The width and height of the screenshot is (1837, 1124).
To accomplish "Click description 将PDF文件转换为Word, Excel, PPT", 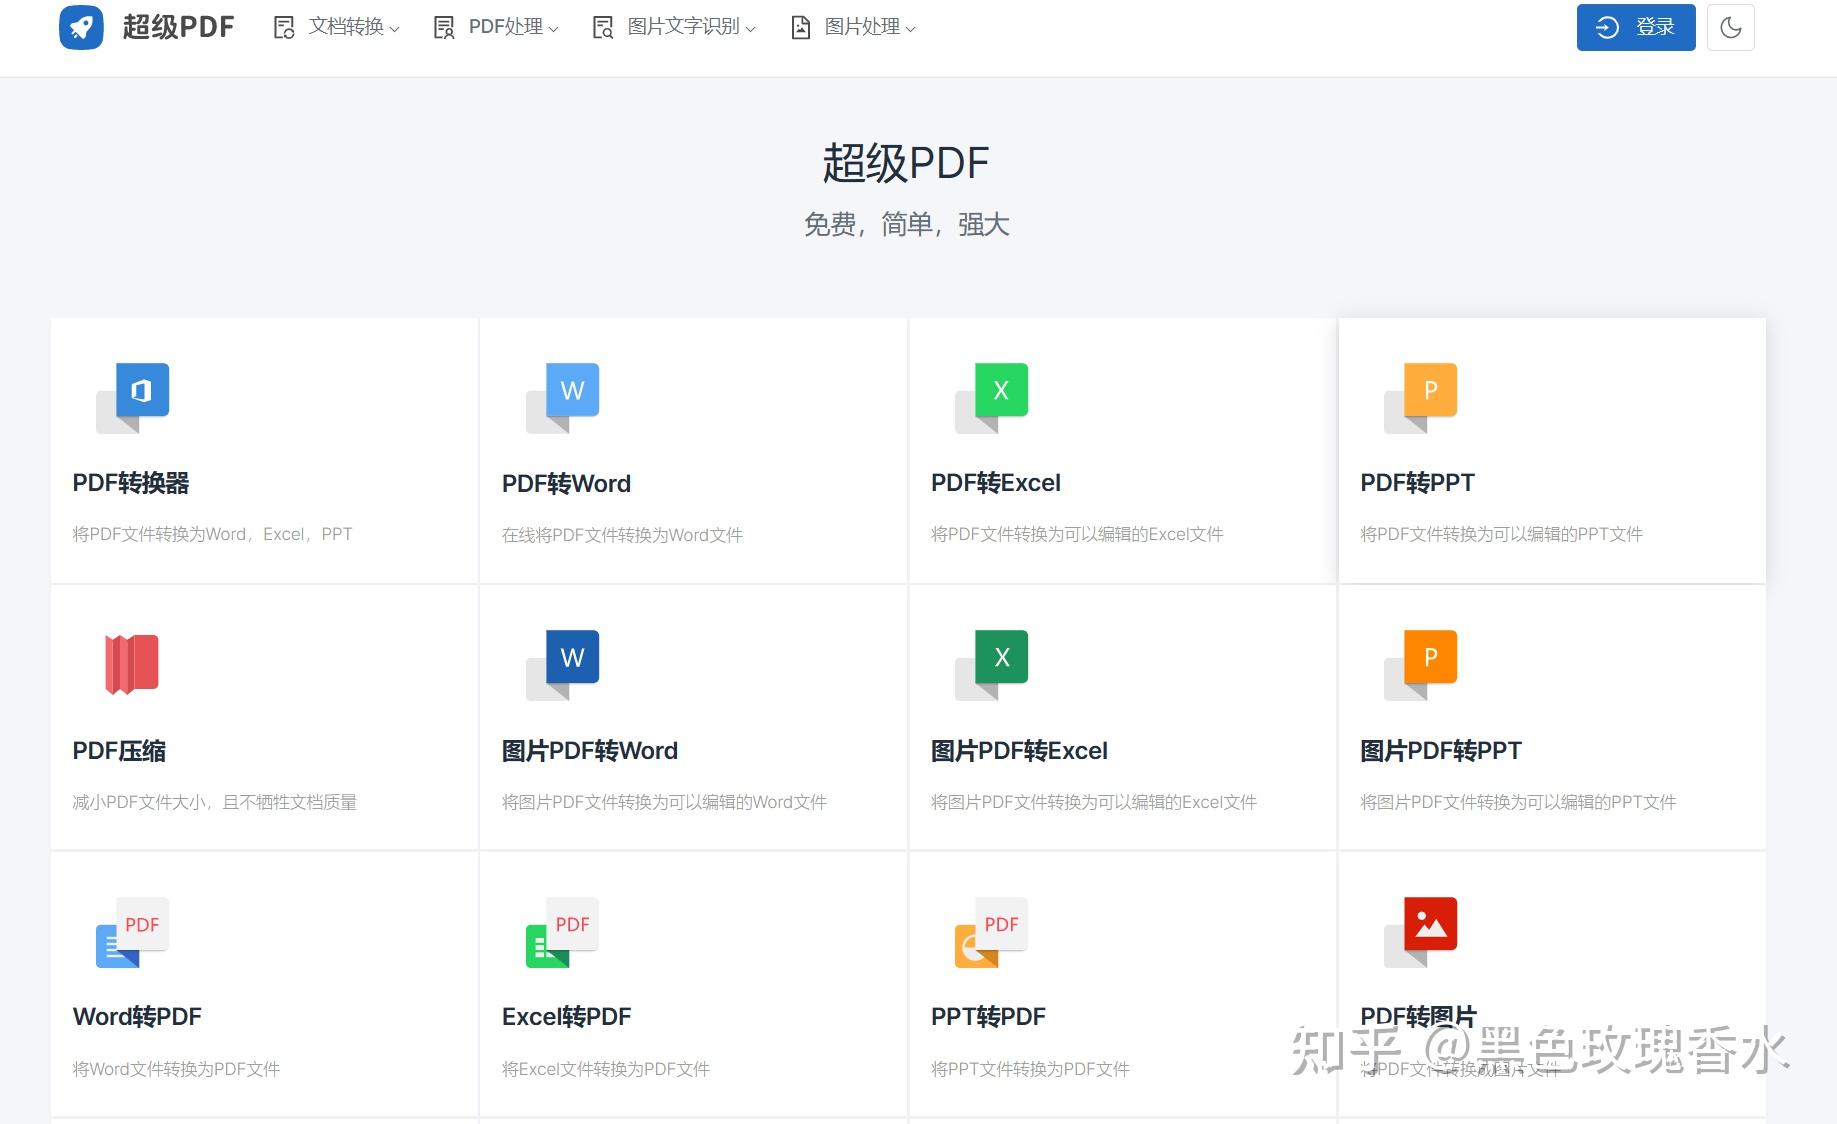I will [x=212, y=534].
